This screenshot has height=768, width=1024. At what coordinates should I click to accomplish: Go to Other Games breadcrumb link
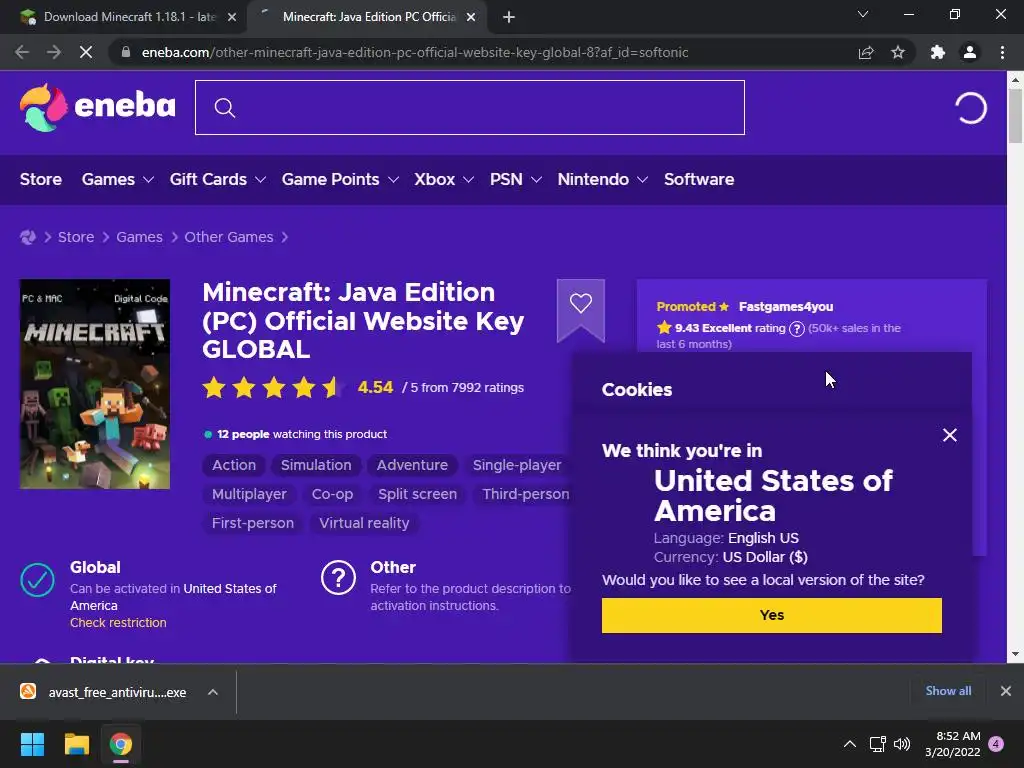pyautogui.click(x=229, y=237)
